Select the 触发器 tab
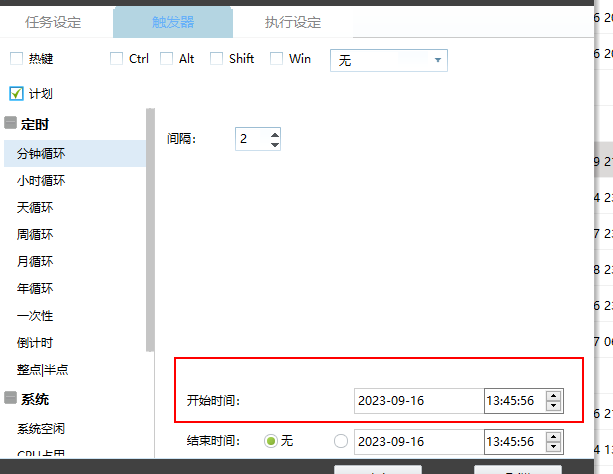Viewport: 613px width, 474px height. pyautogui.click(x=172, y=22)
